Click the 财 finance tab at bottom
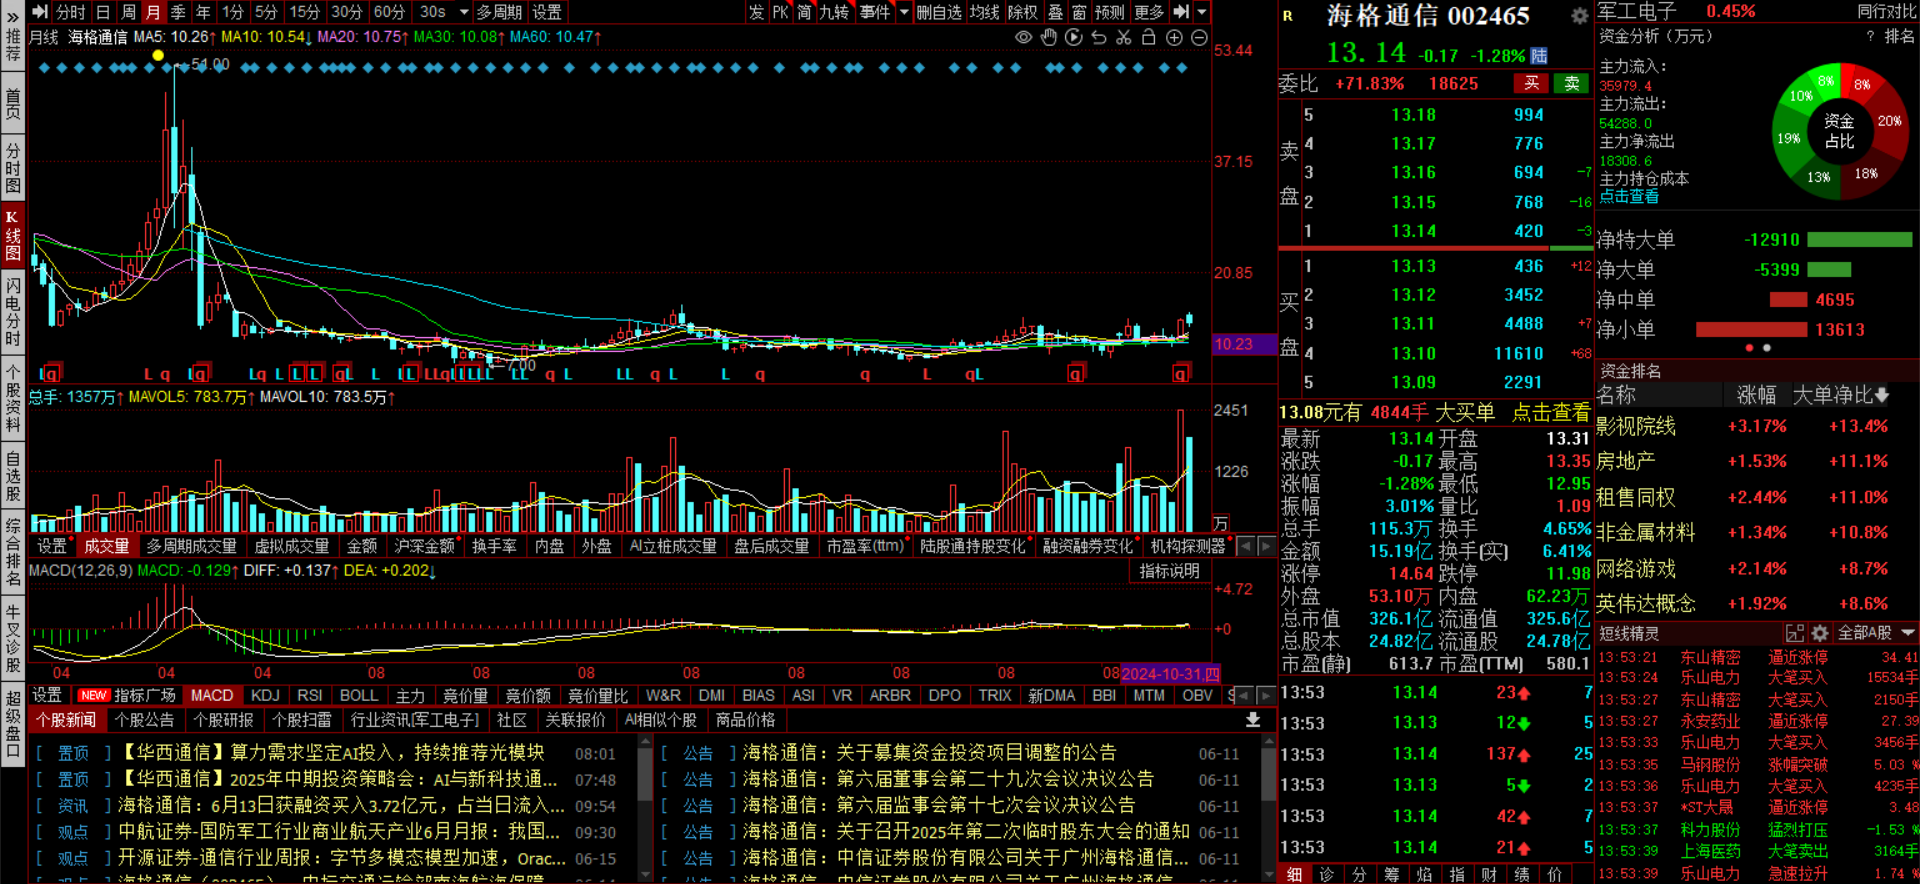Image resolution: width=1920 pixels, height=884 pixels. [1489, 874]
